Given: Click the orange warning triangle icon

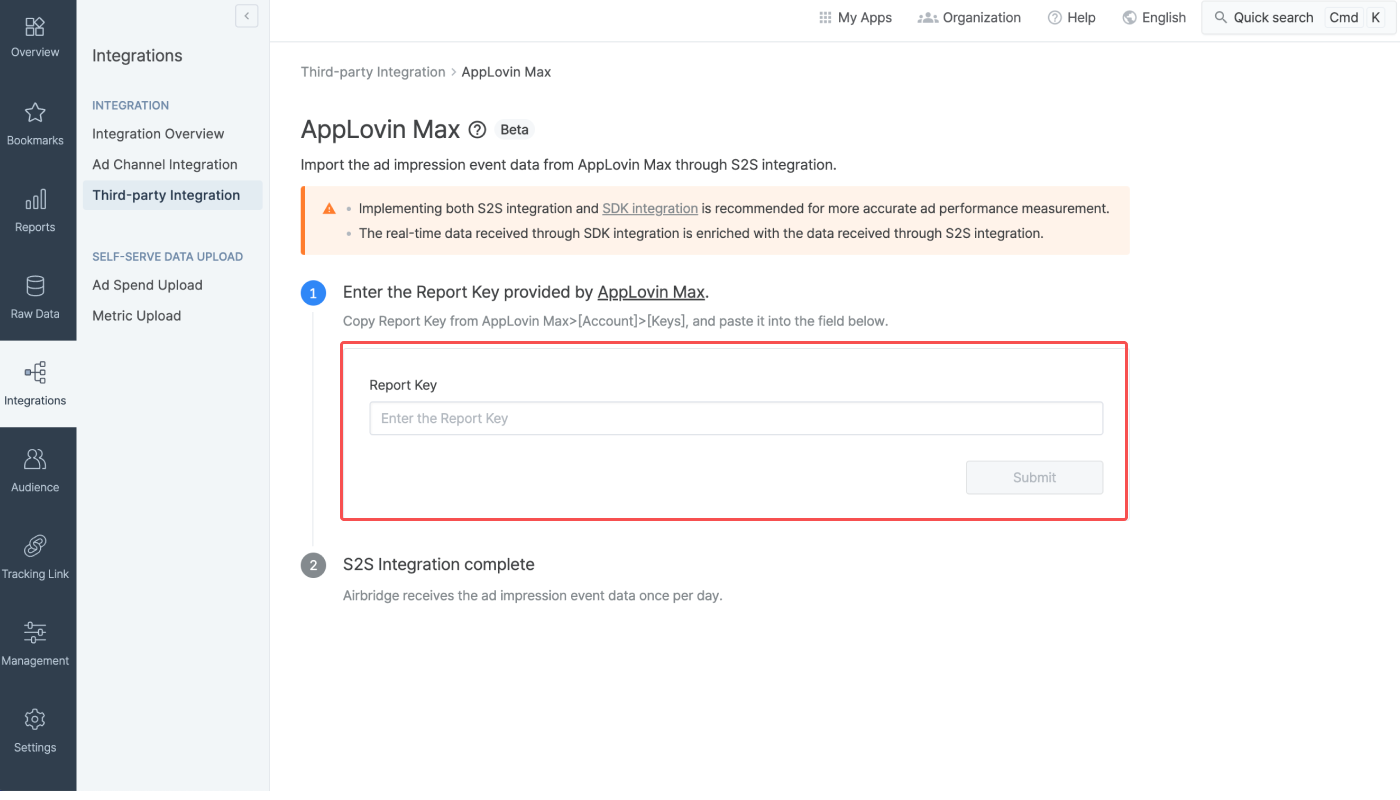Looking at the screenshot, I should [x=329, y=209].
